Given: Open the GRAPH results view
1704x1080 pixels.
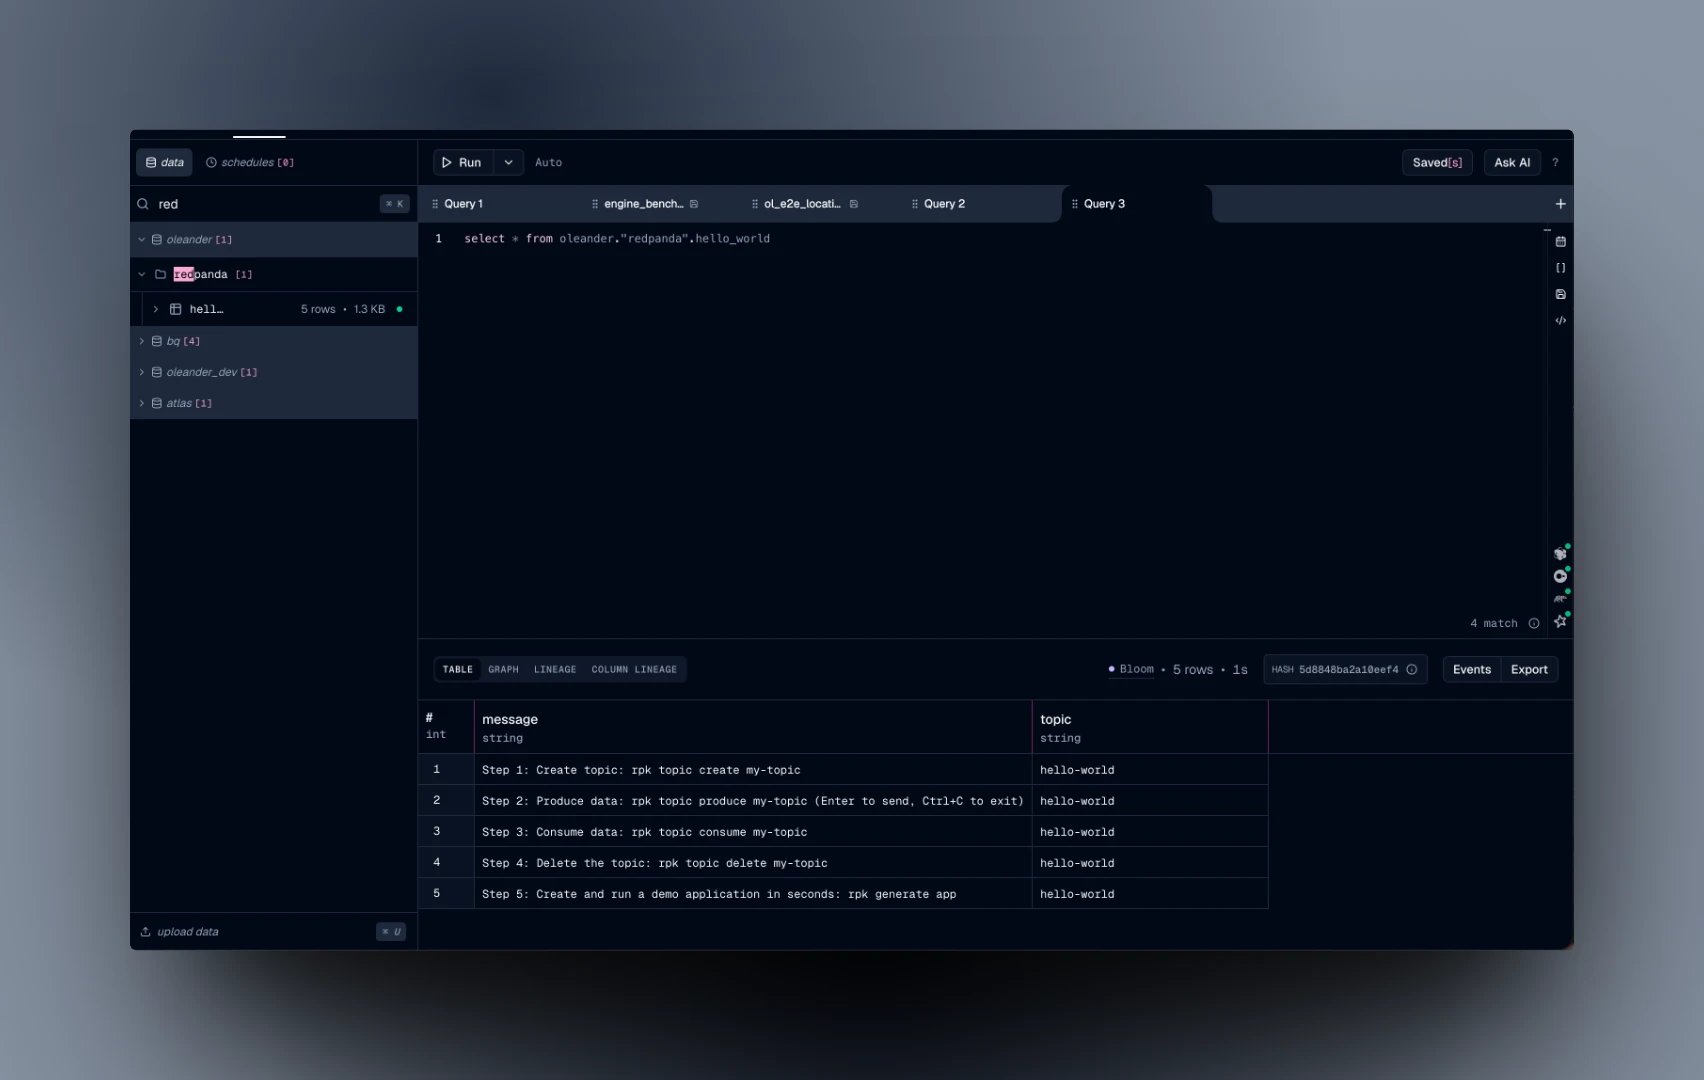Looking at the screenshot, I should (x=503, y=670).
